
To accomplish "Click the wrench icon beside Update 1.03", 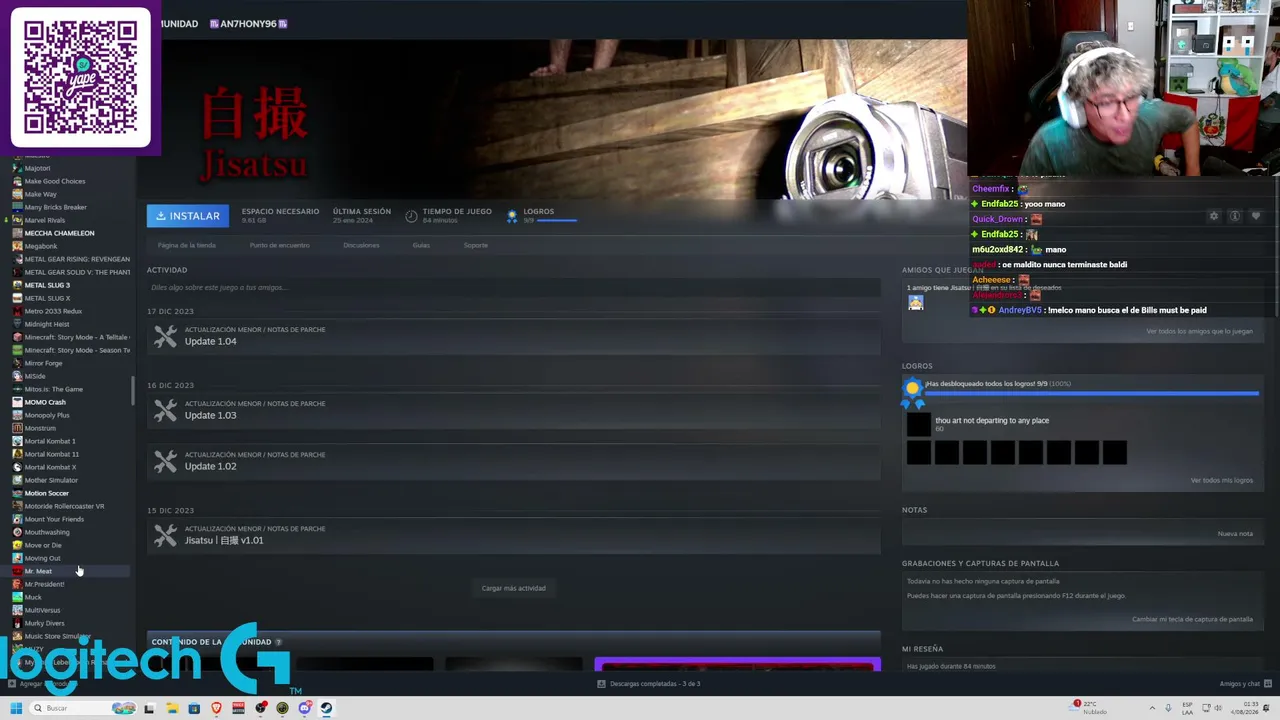I will point(165,411).
